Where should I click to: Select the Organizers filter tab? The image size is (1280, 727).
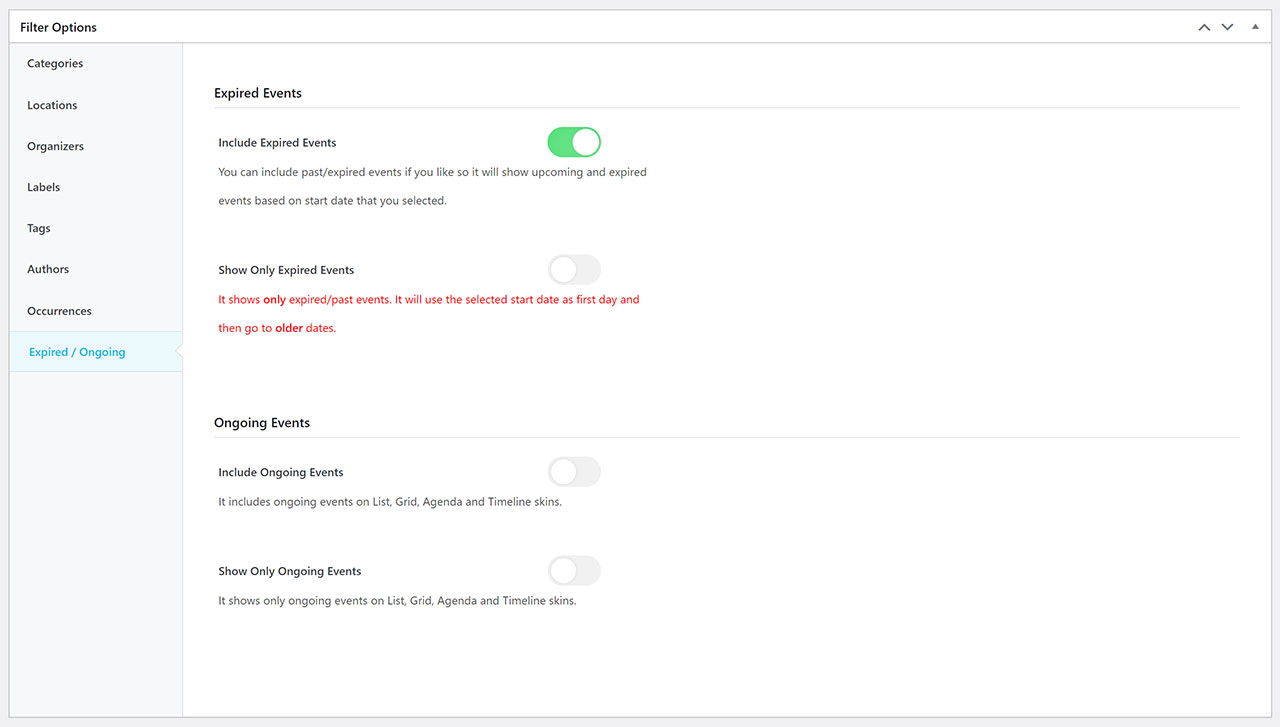click(x=55, y=146)
